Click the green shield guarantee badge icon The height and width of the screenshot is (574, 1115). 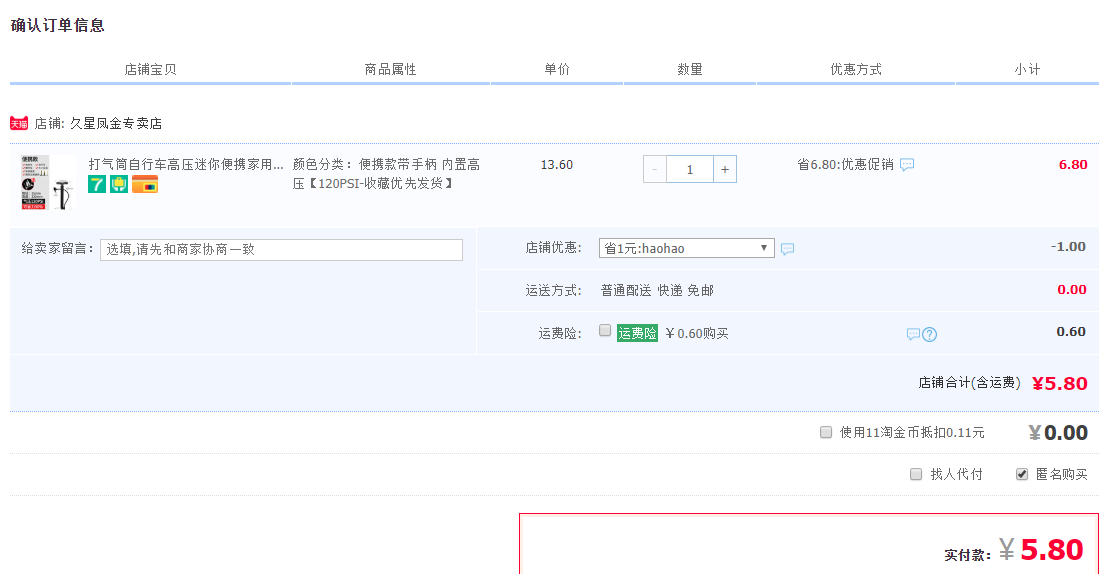pyautogui.click(x=119, y=184)
